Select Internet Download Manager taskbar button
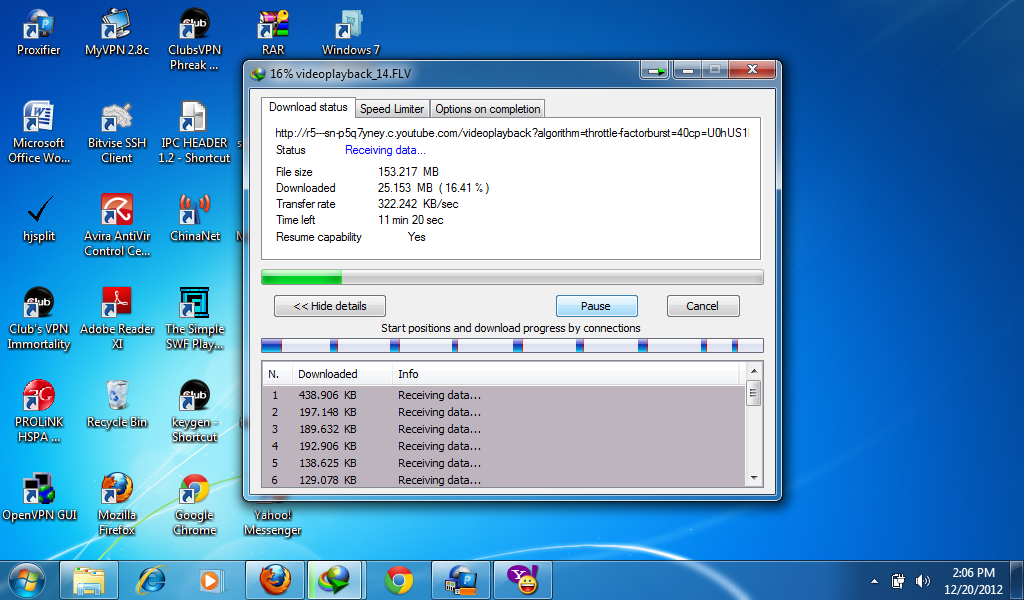This screenshot has height=600, width=1024. (x=334, y=580)
